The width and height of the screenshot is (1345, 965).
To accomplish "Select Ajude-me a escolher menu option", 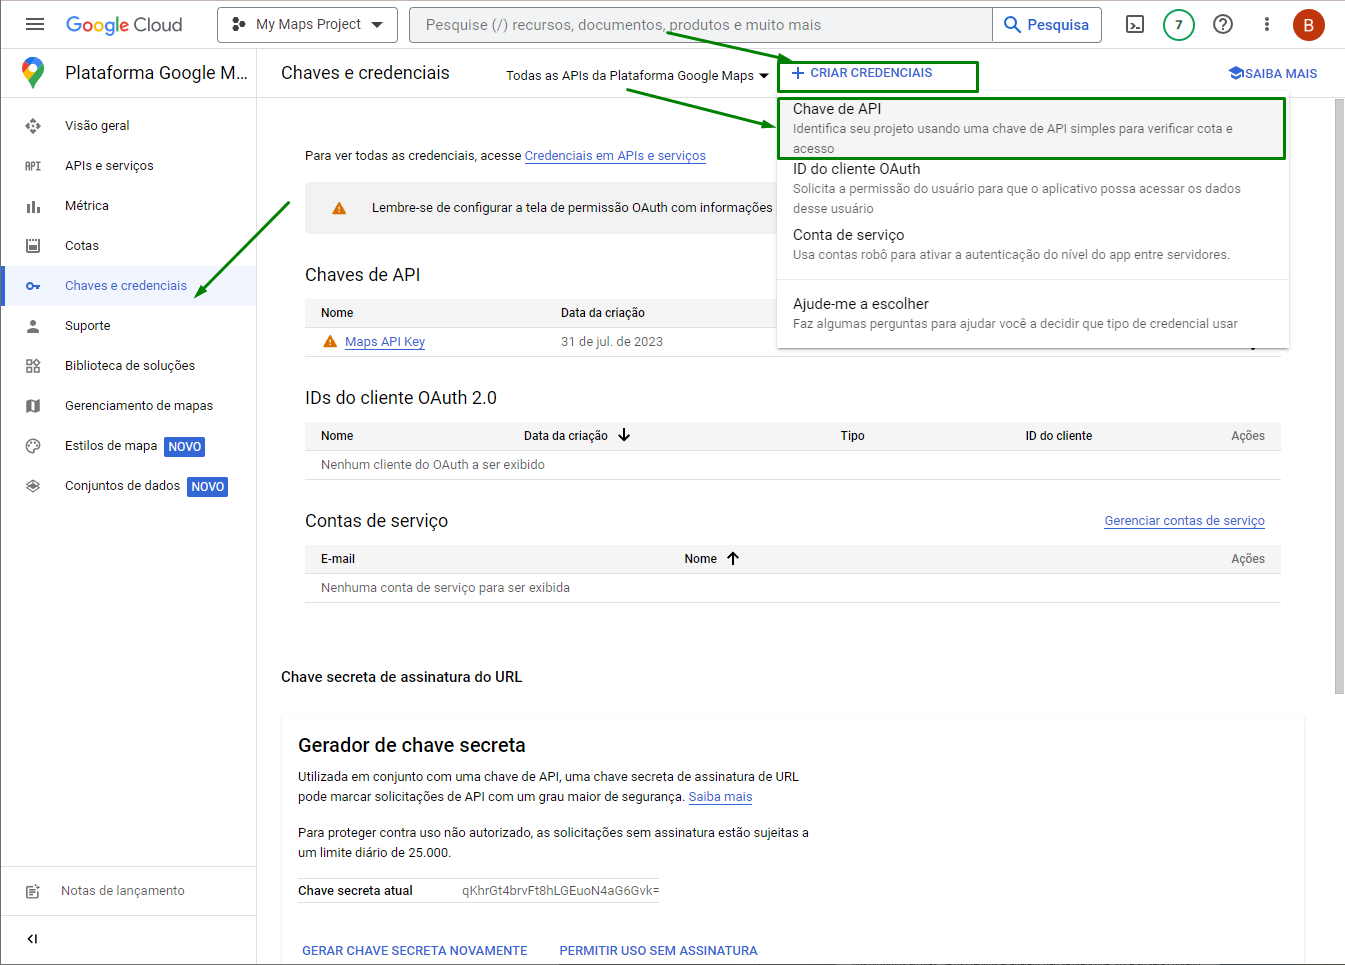I will coord(1033,313).
